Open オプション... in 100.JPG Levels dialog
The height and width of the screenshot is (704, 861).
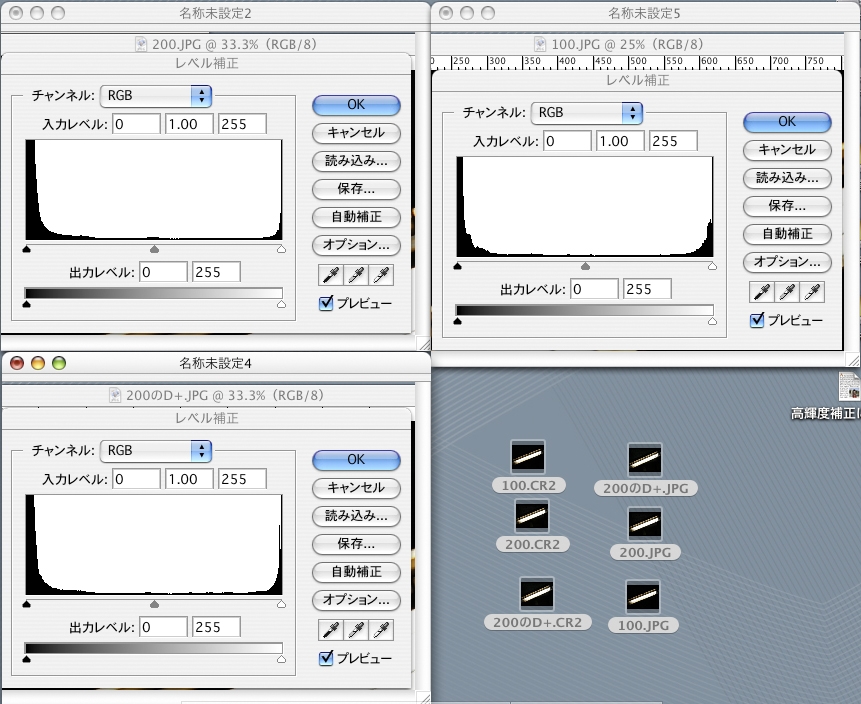(787, 262)
